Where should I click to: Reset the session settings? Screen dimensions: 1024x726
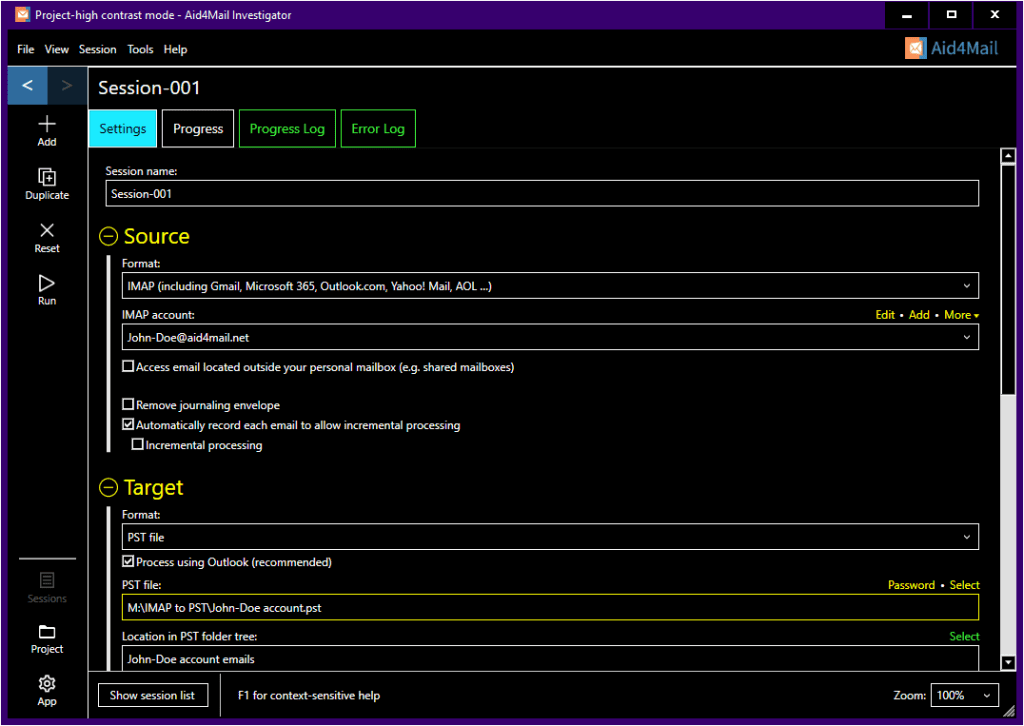click(47, 237)
